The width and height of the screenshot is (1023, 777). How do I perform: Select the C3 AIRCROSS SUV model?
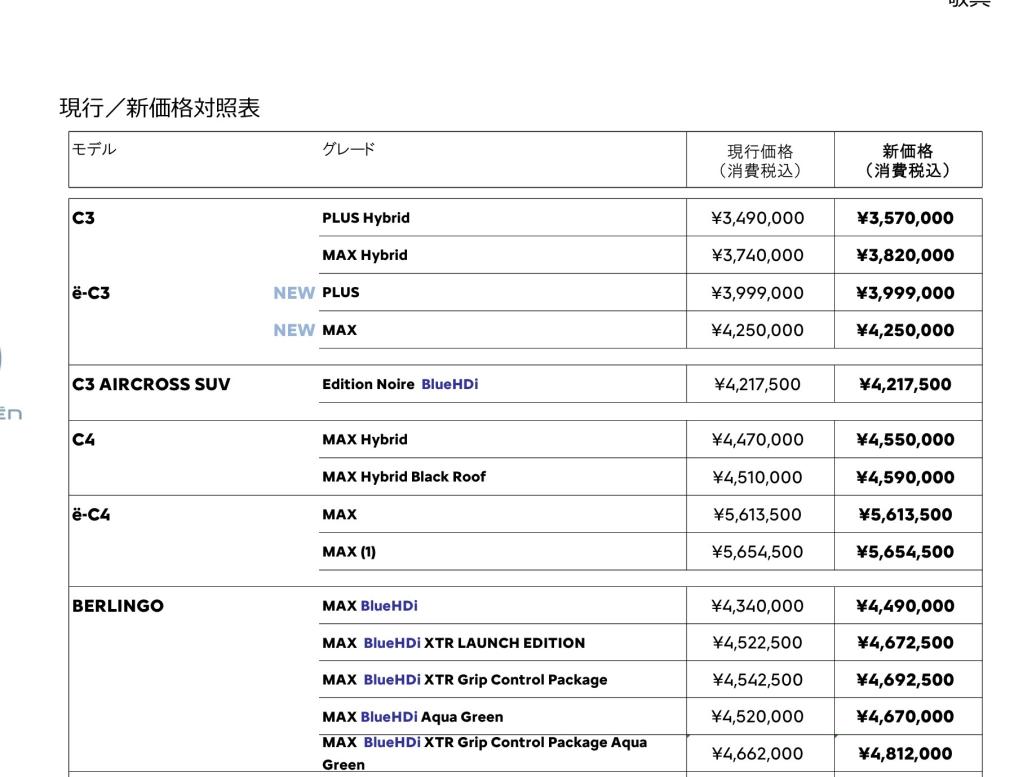coord(151,384)
